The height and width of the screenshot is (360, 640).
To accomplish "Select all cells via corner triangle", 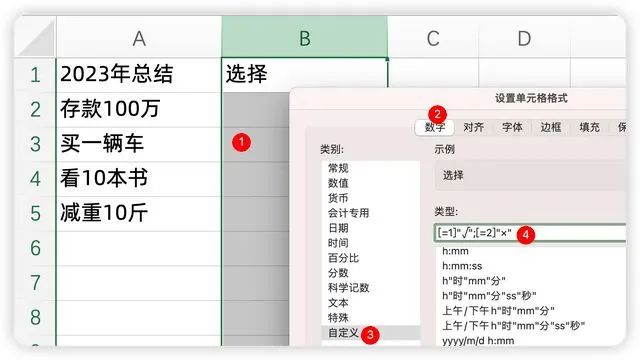I will click(x=36, y=38).
